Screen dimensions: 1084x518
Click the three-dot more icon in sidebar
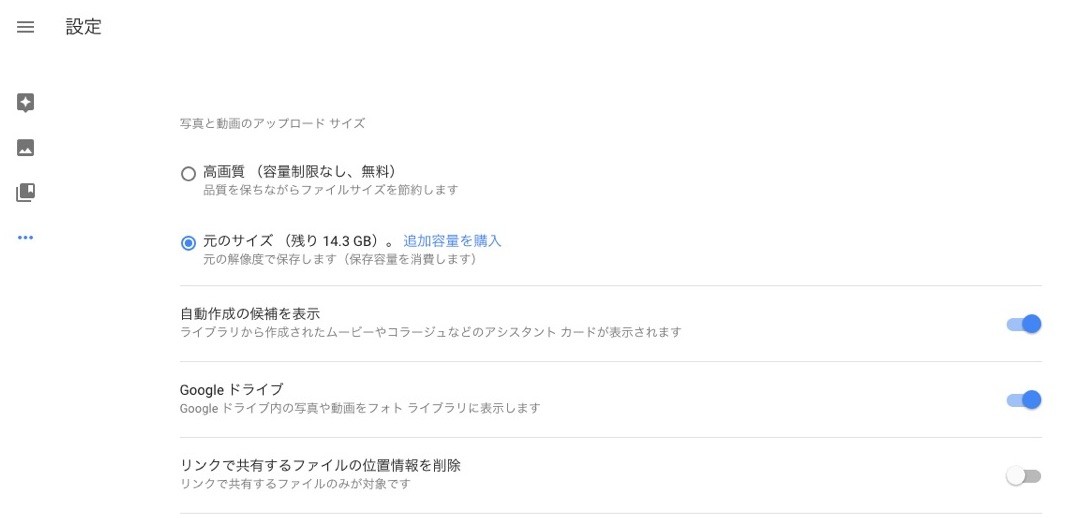click(26, 238)
